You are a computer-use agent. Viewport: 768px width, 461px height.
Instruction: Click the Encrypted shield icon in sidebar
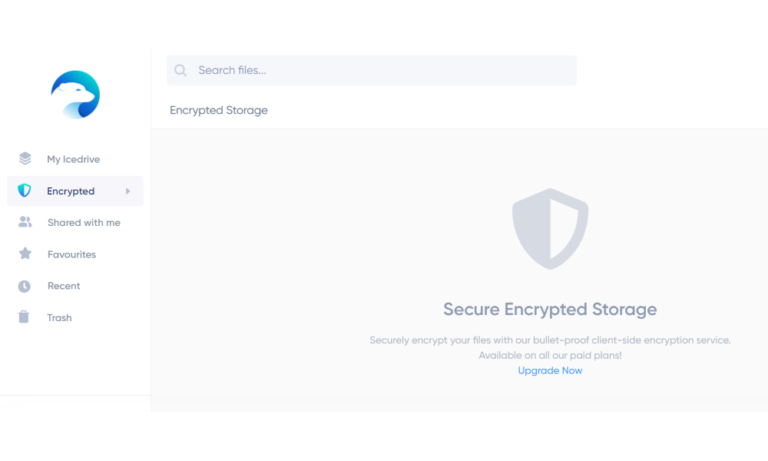[24, 191]
